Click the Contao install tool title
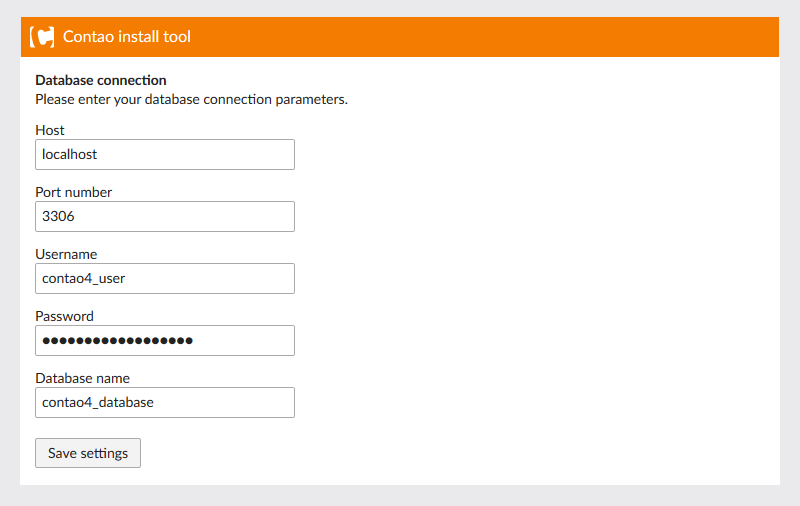 [x=127, y=37]
